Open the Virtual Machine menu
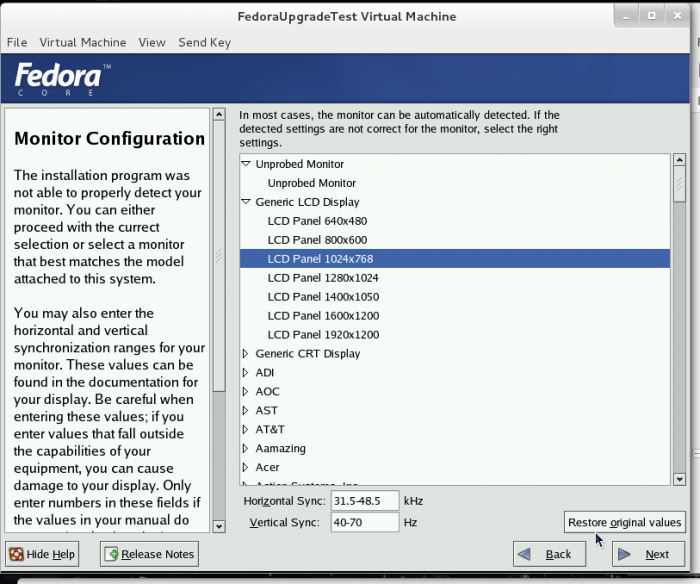The image size is (700, 584). 83,43
